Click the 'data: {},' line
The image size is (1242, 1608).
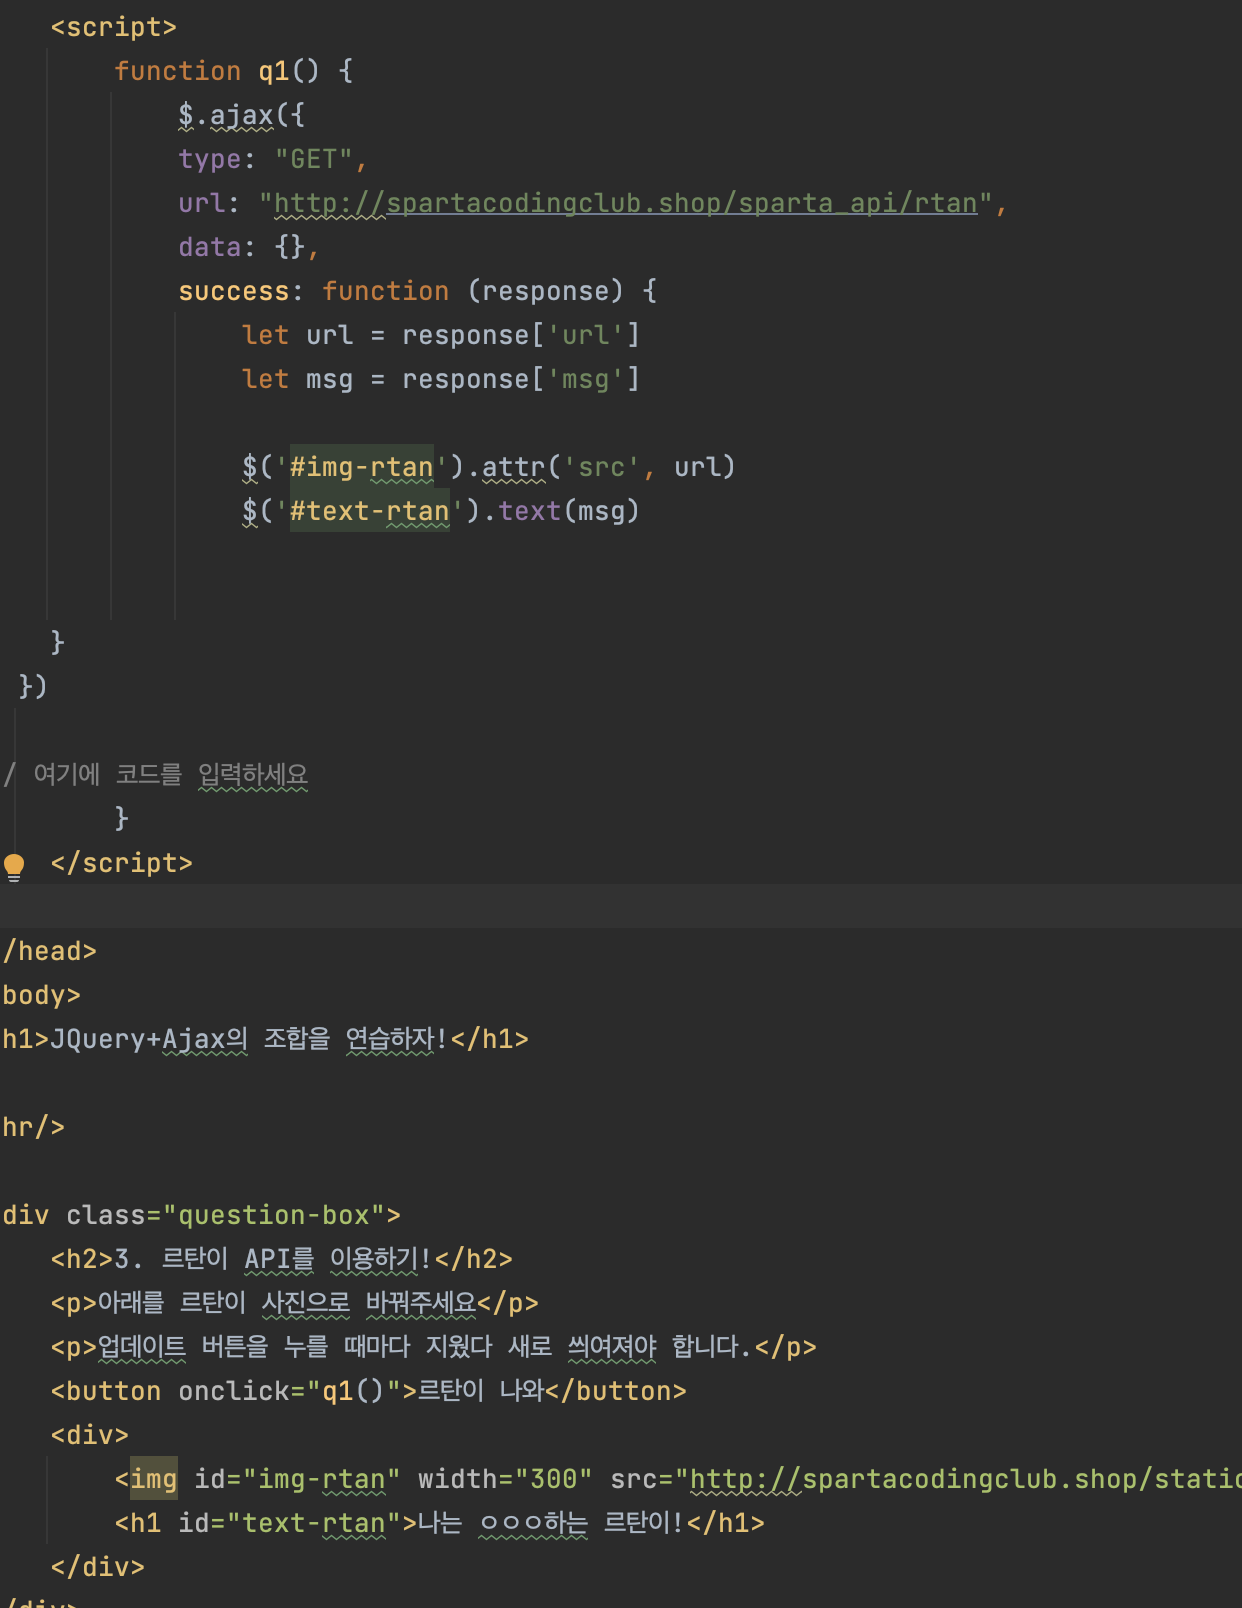pos(249,247)
